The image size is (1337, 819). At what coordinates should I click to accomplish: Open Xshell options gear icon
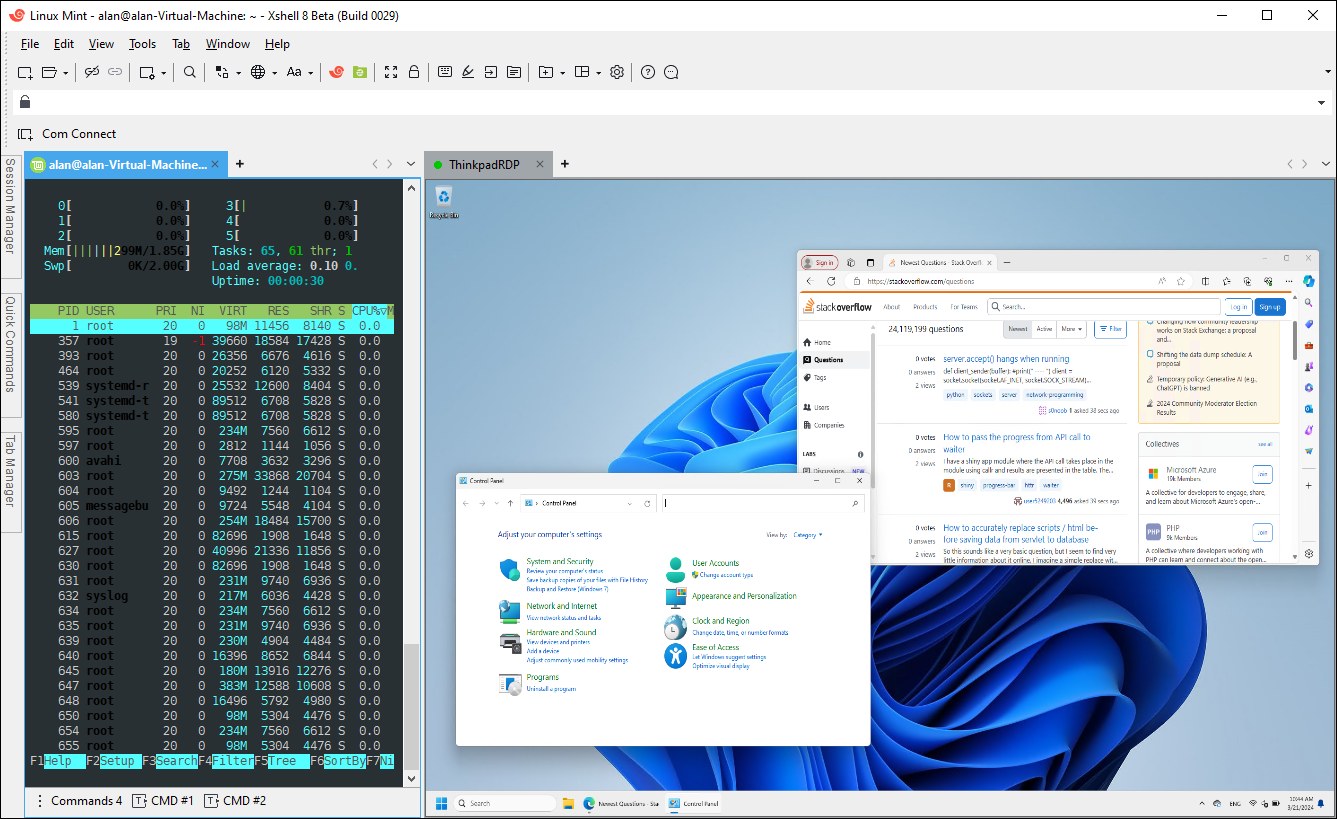pyautogui.click(x=618, y=72)
